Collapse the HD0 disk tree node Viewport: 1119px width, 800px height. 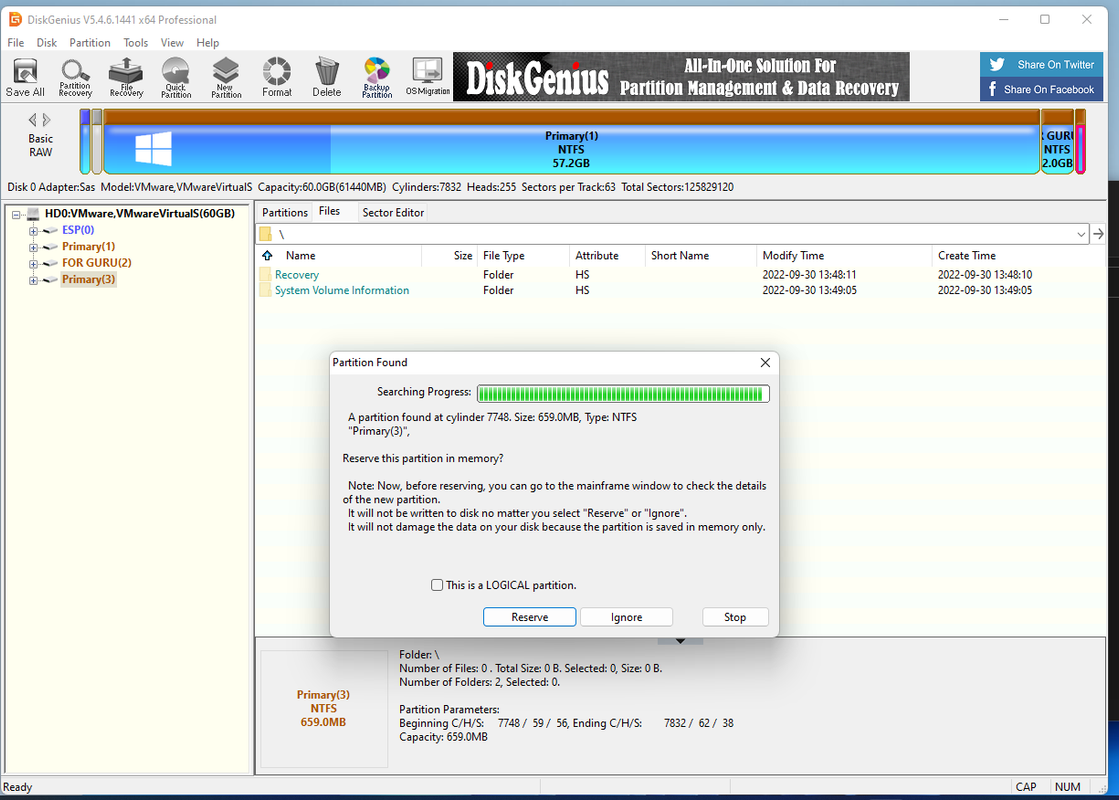(x=16, y=214)
